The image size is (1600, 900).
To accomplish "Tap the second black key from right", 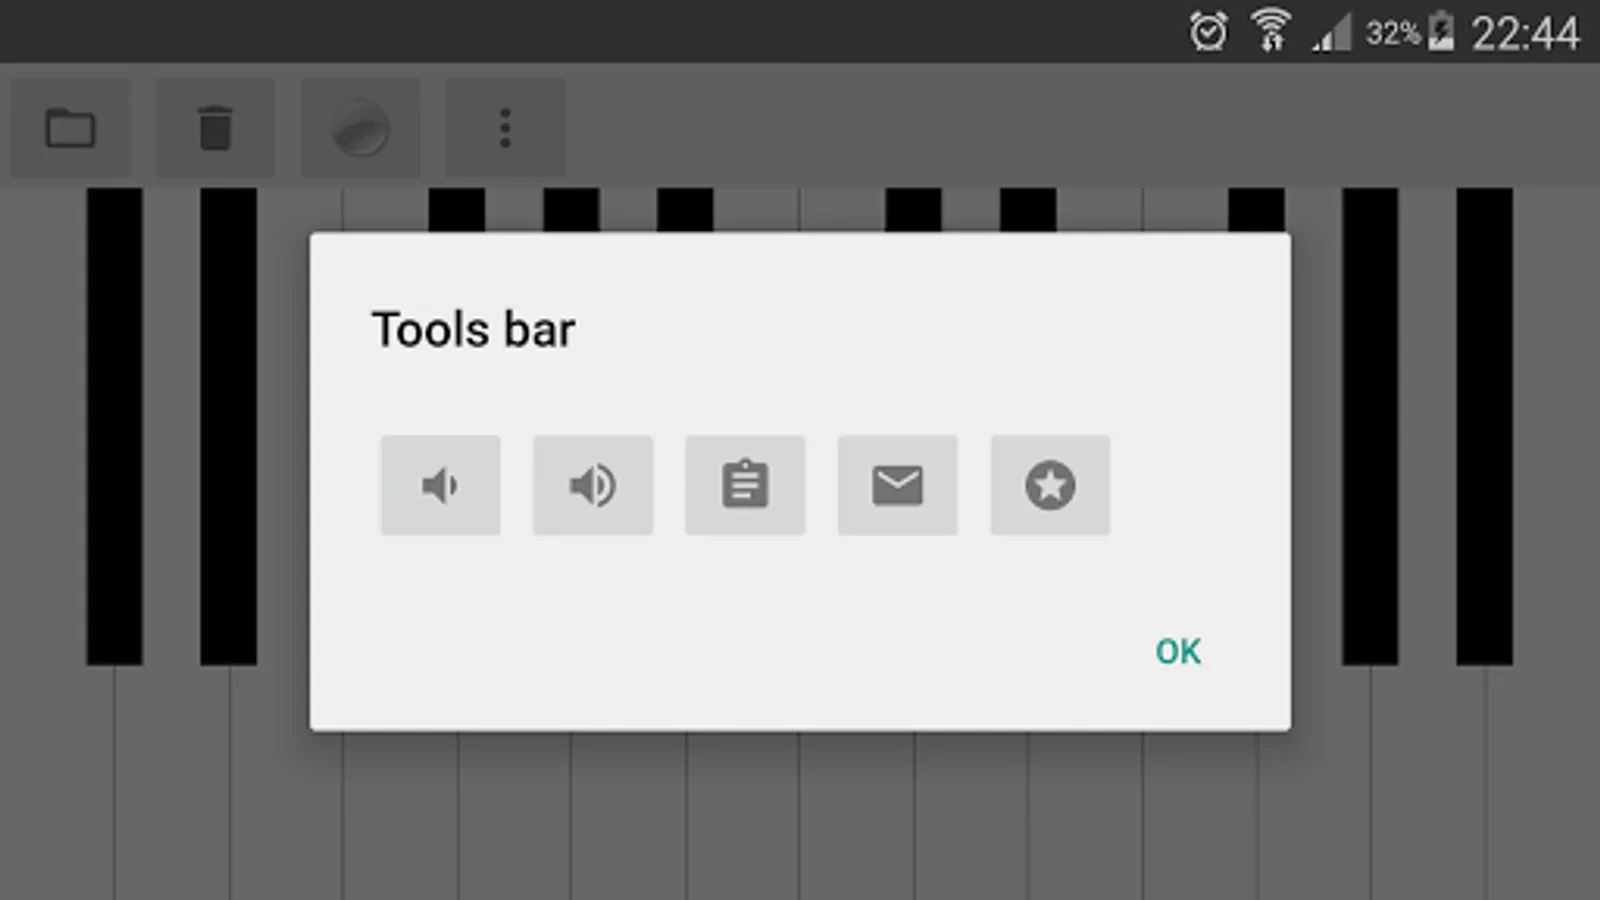I will [1370, 426].
